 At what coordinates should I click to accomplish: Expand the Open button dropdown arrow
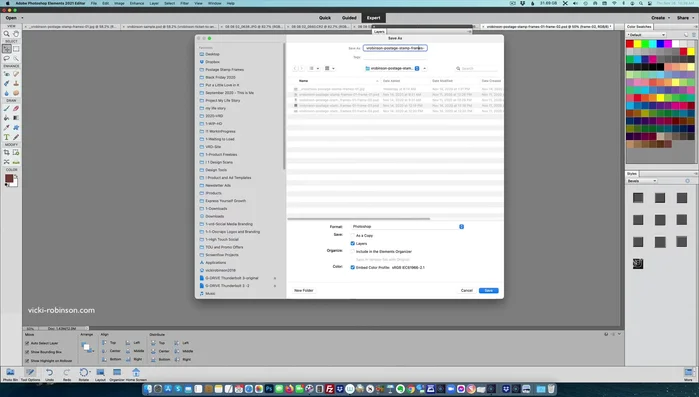pos(22,18)
